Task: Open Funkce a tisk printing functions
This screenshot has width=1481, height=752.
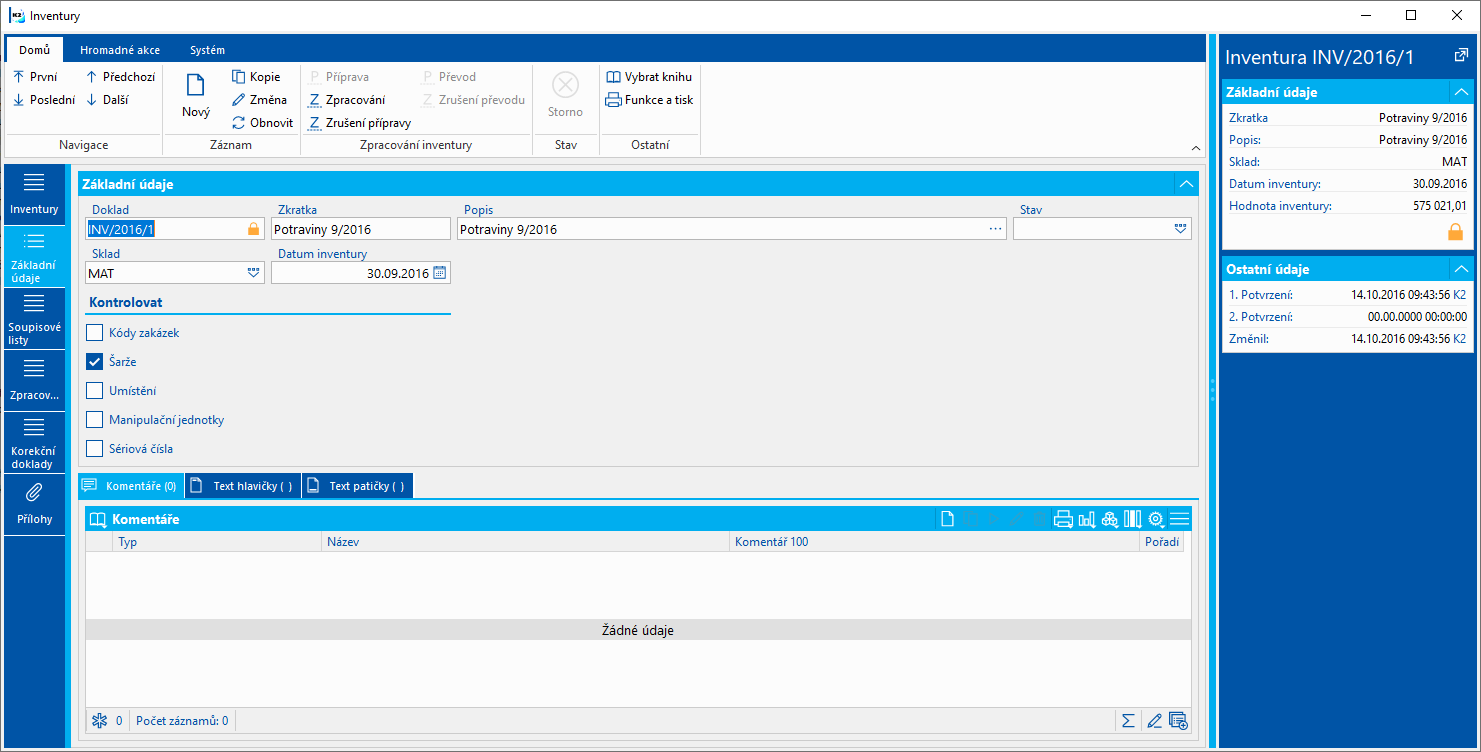Action: (650, 100)
